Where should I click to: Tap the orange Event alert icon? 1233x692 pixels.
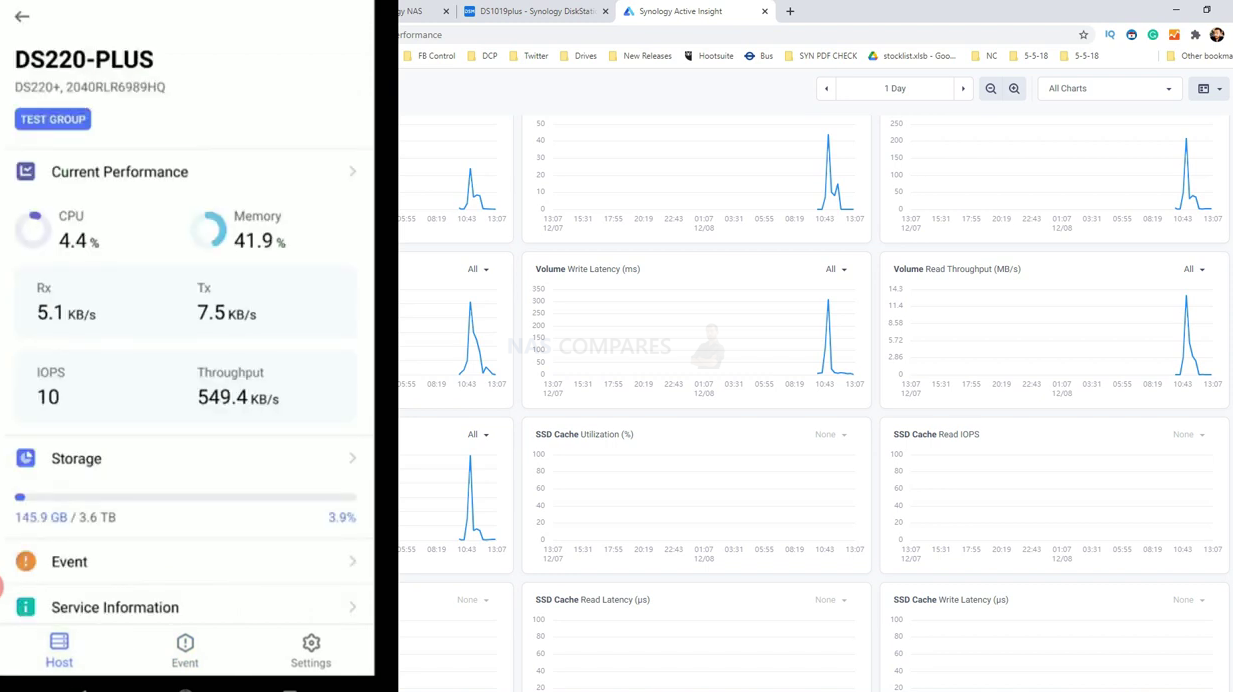[x=26, y=561]
